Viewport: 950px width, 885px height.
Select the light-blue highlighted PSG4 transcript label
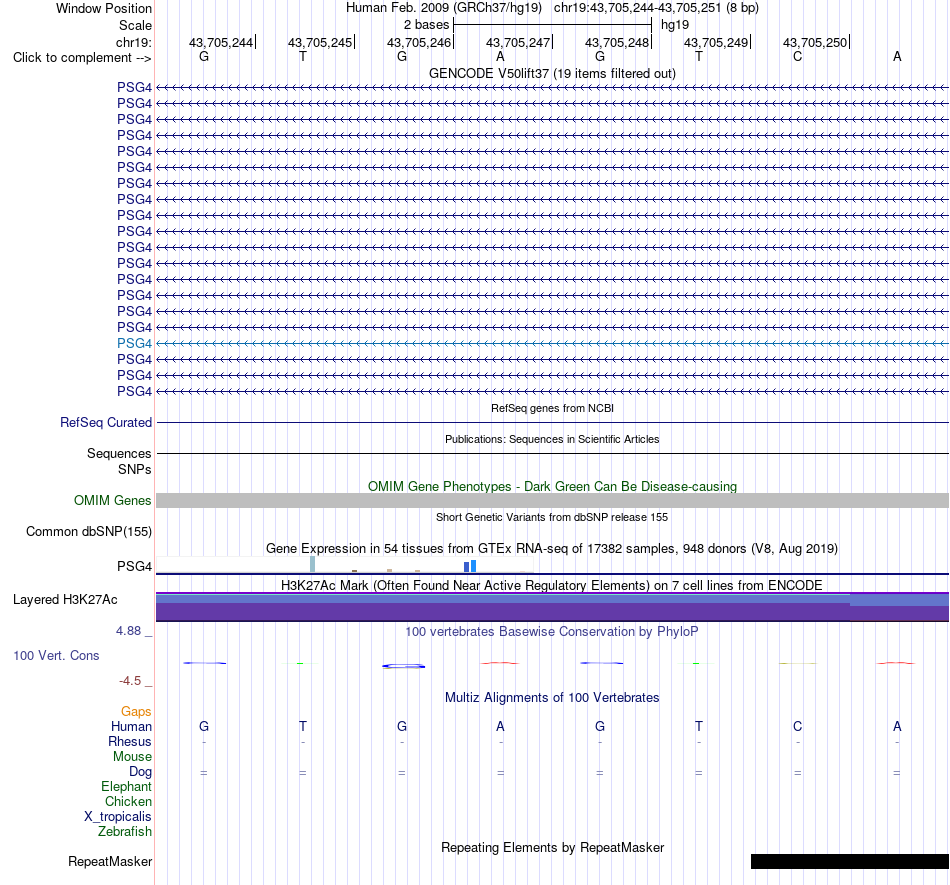pos(135,343)
